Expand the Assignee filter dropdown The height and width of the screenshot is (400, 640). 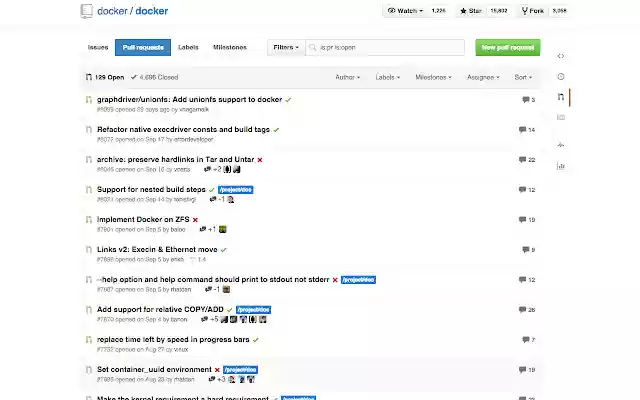483,77
